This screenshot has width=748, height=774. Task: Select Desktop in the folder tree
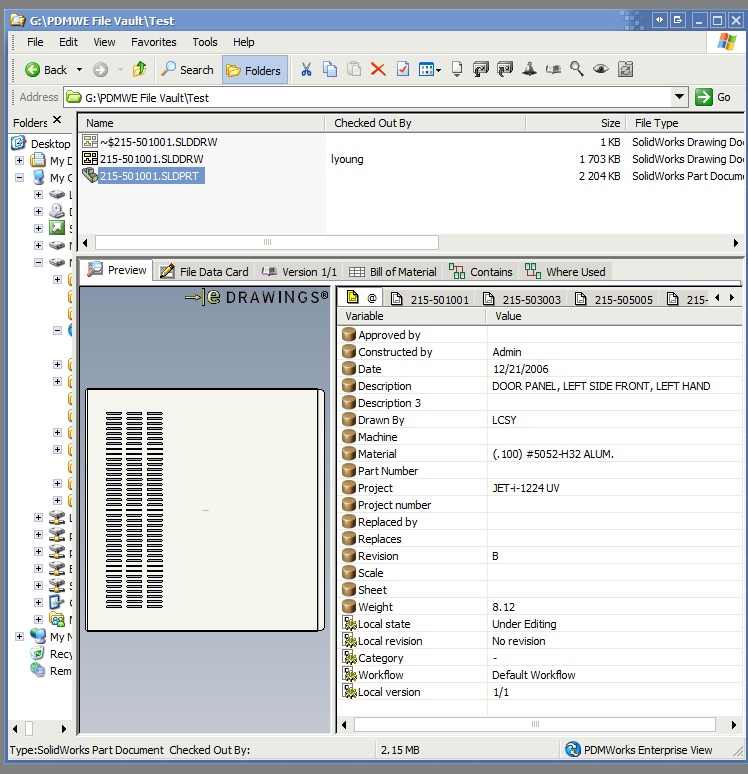point(50,144)
